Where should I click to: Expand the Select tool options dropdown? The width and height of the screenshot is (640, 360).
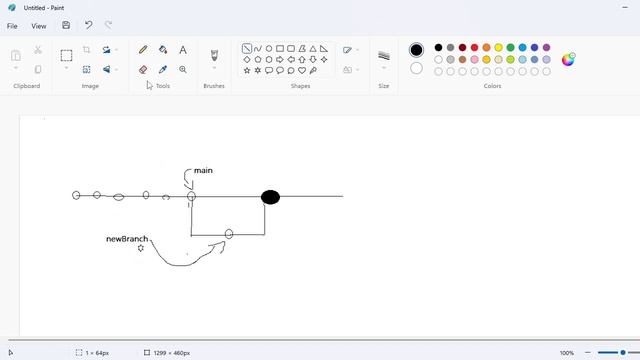[67, 68]
